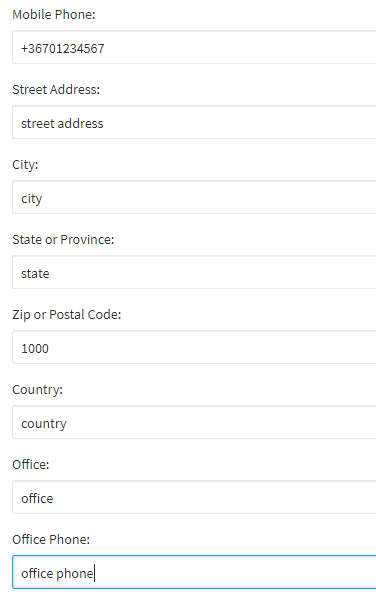Click the "City:" field label
Image resolution: width=376 pixels, height=598 pixels.
coord(25,165)
